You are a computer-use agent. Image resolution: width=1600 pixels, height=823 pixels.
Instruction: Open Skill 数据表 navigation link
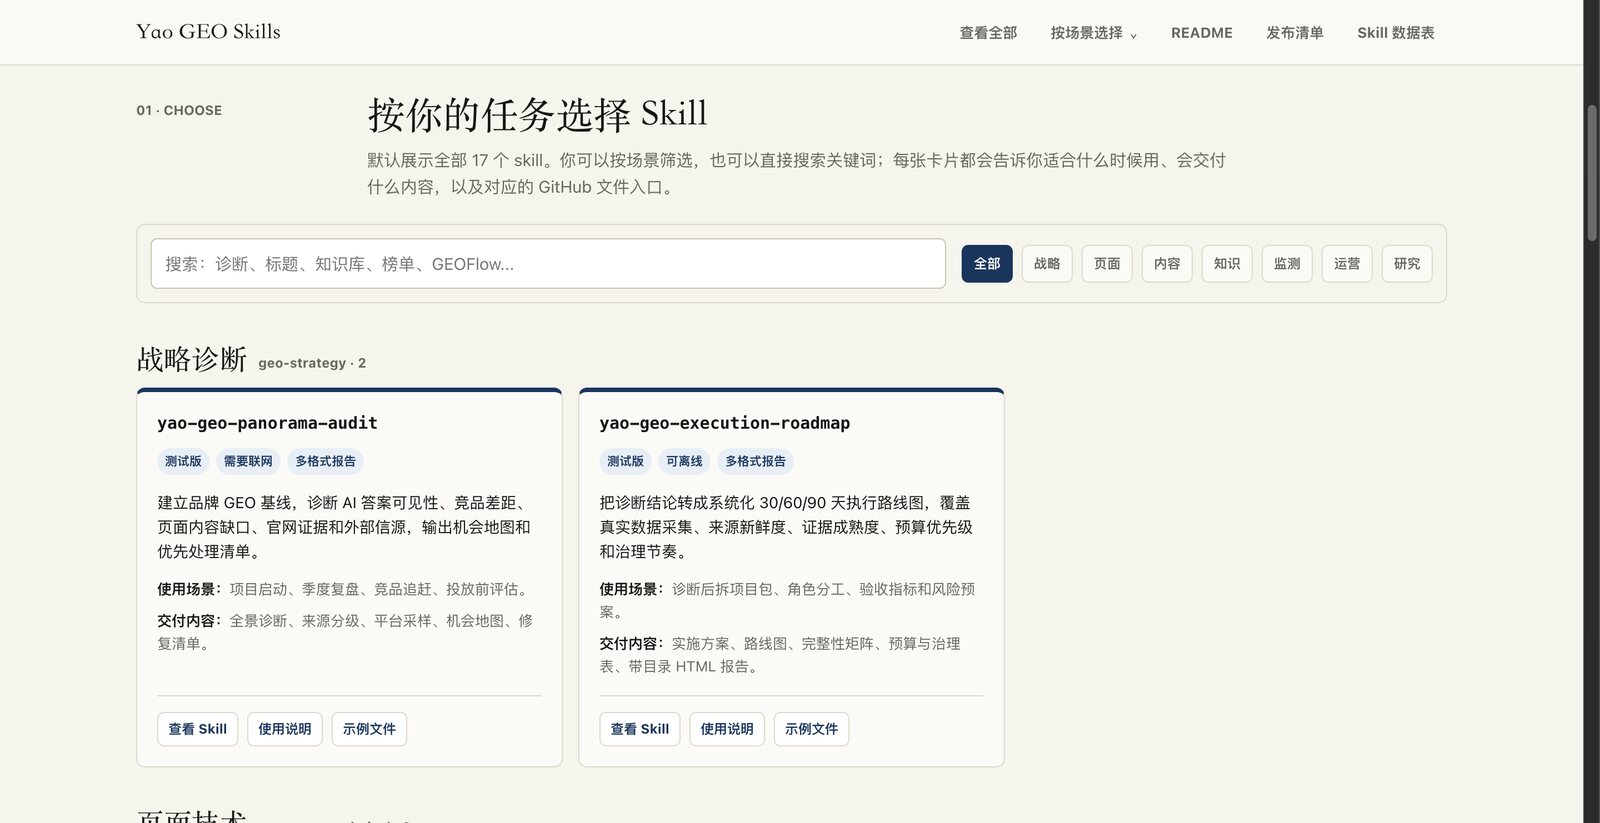tap(1396, 33)
